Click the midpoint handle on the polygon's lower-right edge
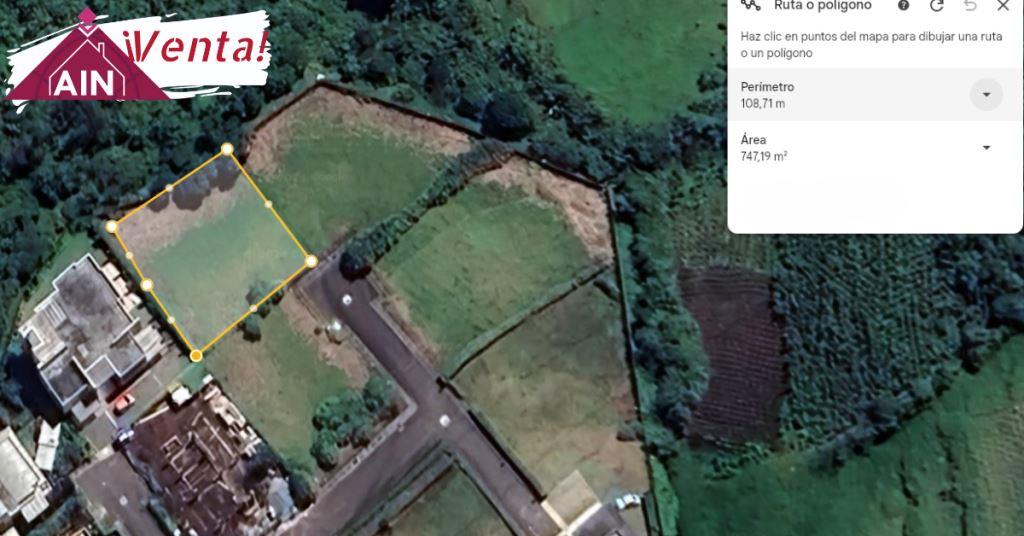The height and width of the screenshot is (536, 1024). [253, 308]
